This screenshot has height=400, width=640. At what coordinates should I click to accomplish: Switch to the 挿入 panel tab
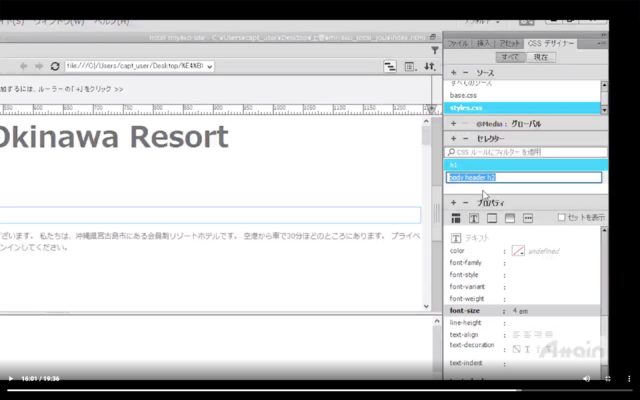tap(483, 44)
